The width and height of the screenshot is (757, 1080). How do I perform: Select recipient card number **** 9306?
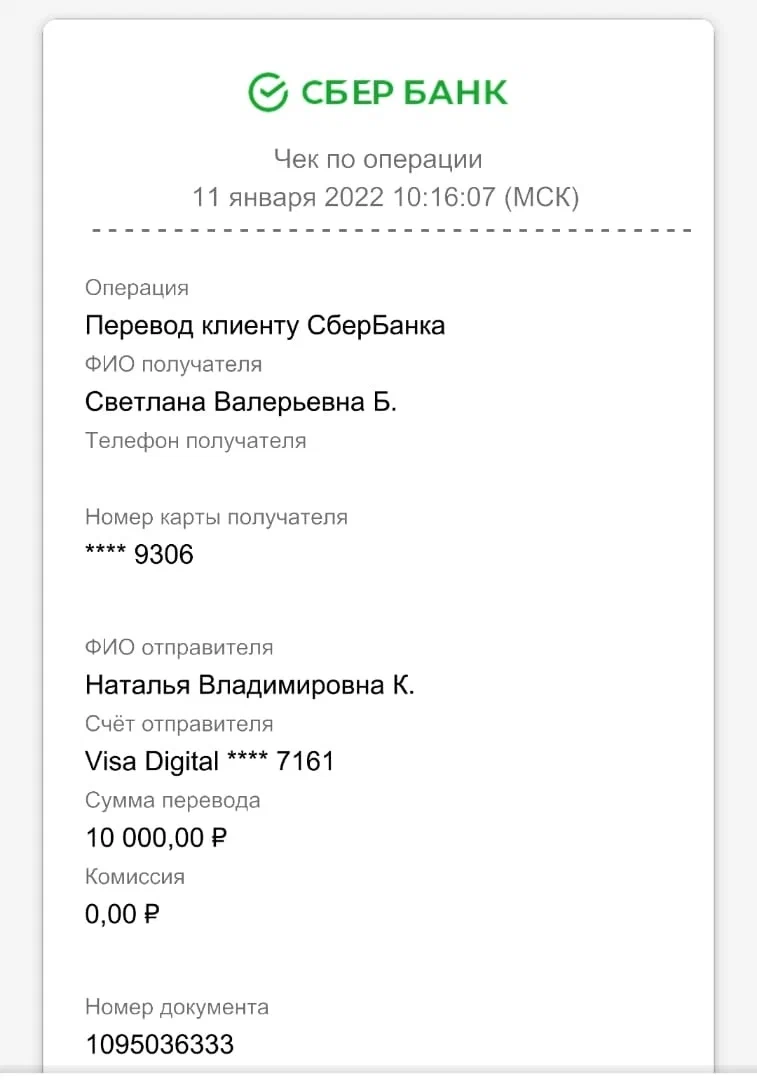pyautogui.click(x=139, y=554)
